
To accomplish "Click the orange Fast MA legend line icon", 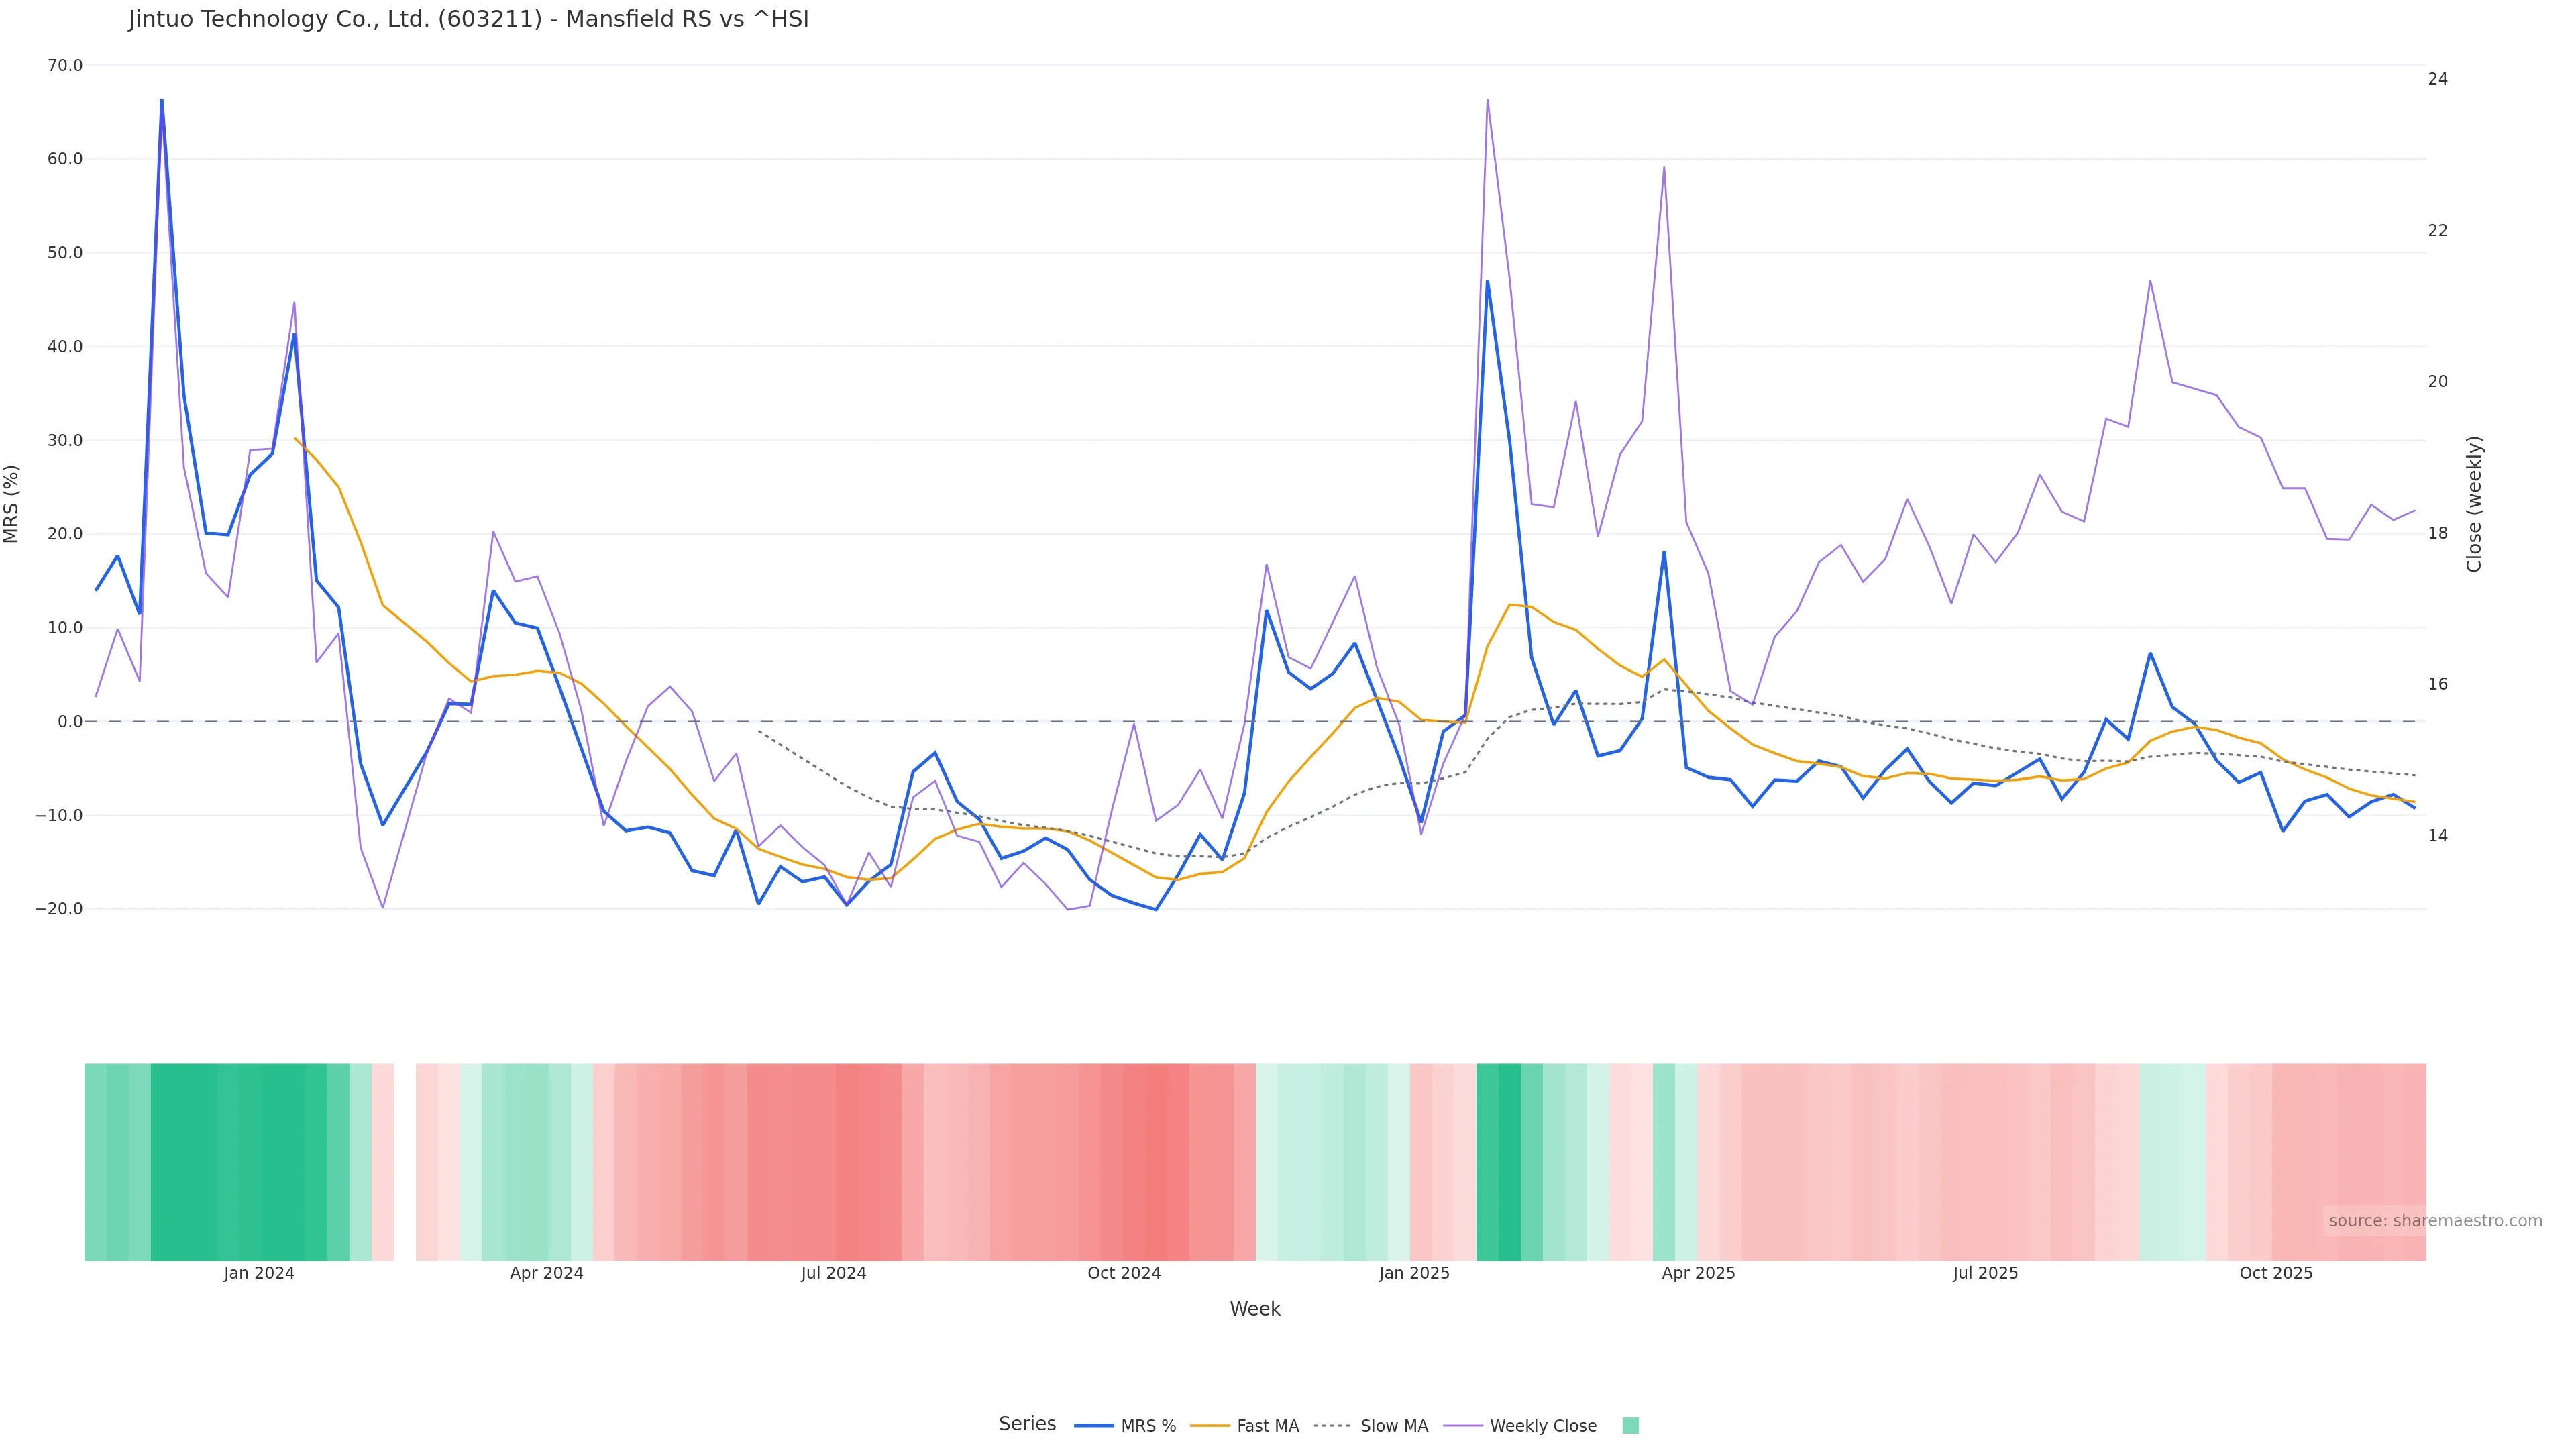I will tap(1210, 1425).
